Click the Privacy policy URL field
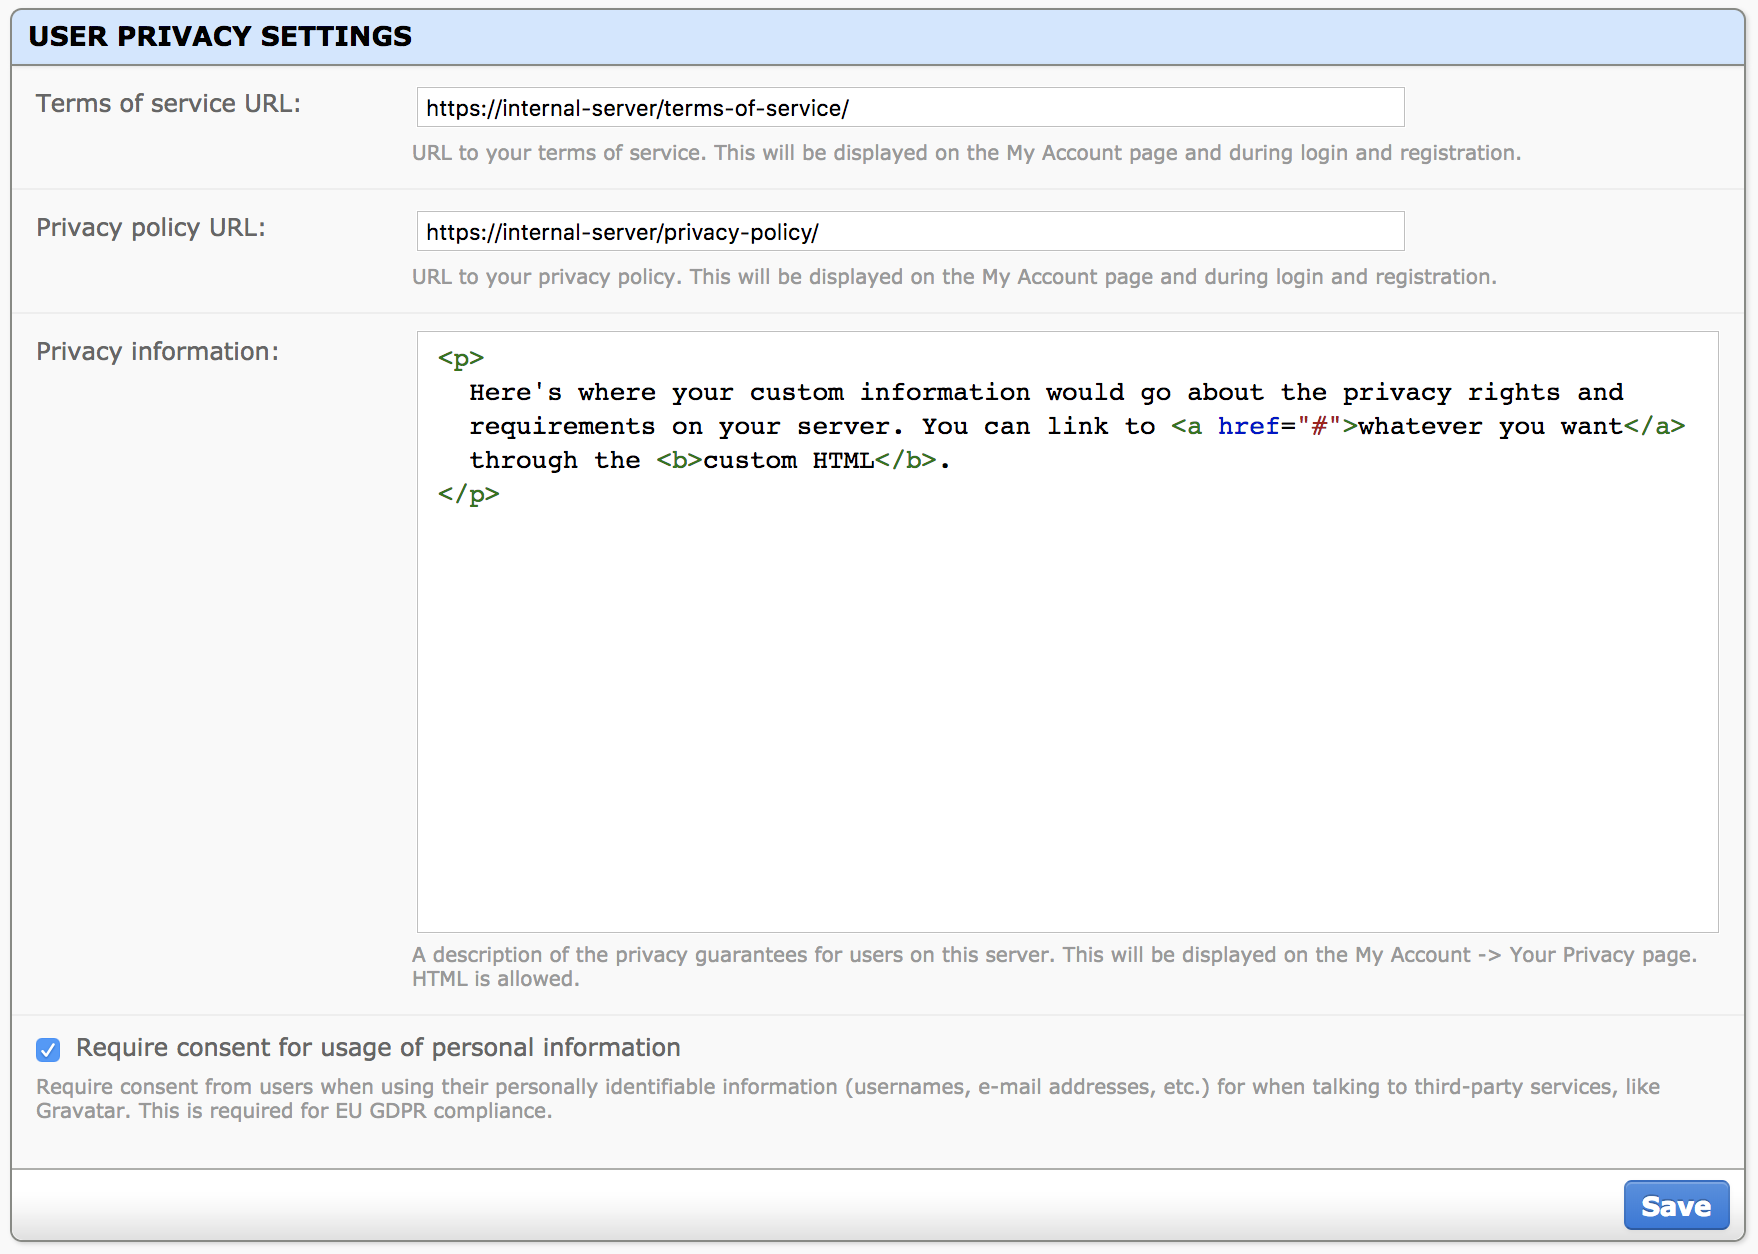 (x=910, y=231)
